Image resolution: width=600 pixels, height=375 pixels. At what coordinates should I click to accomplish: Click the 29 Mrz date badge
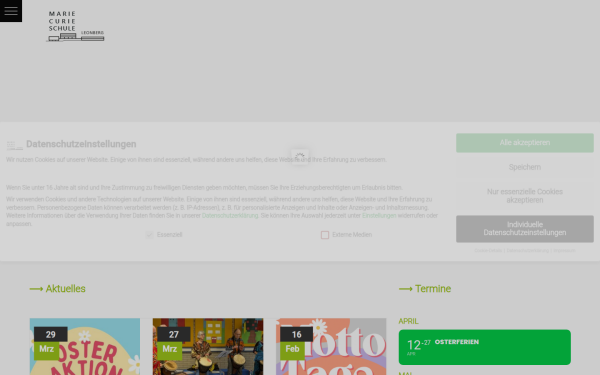point(51,343)
